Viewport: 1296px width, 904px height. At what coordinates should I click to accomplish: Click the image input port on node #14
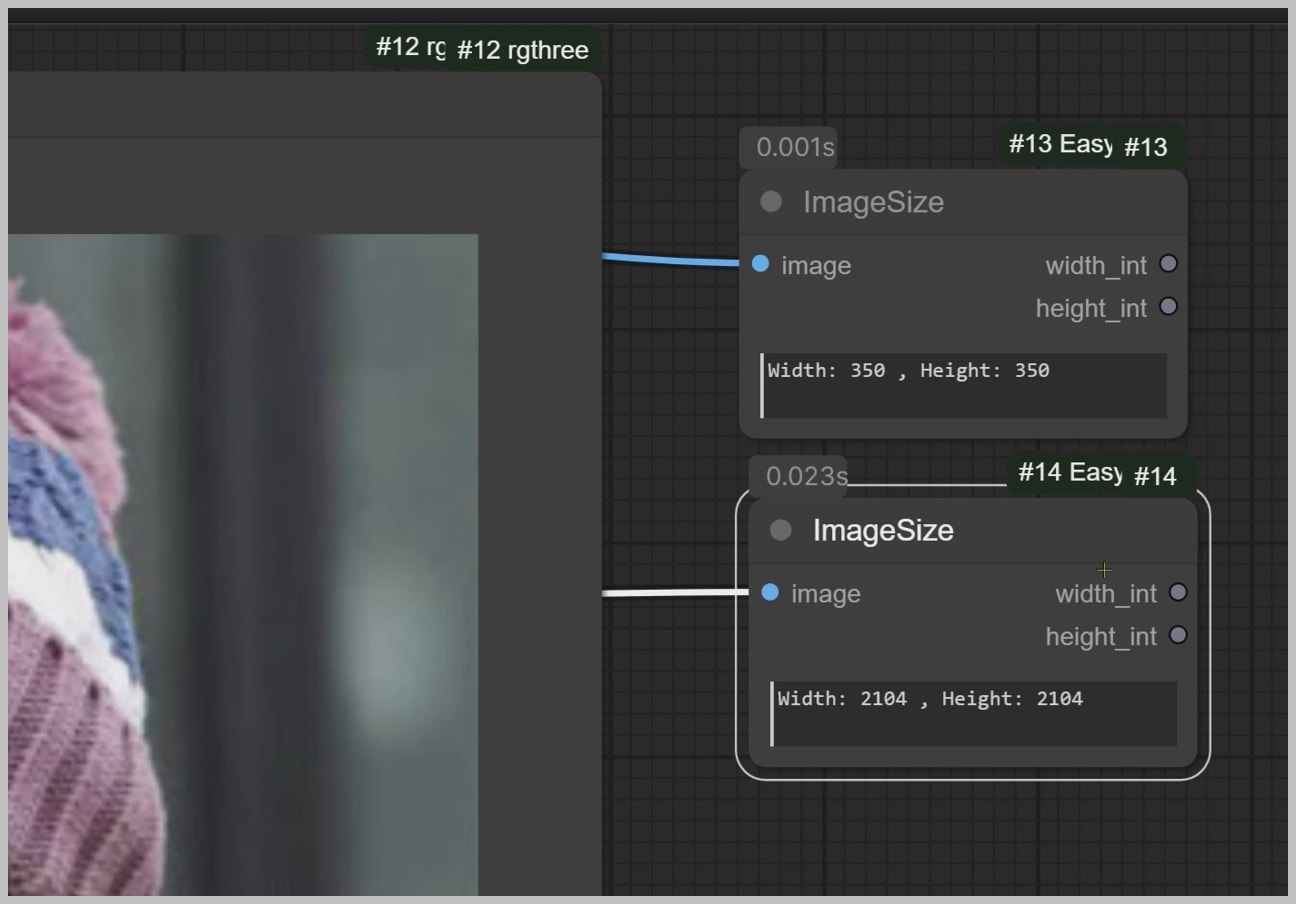coord(770,592)
